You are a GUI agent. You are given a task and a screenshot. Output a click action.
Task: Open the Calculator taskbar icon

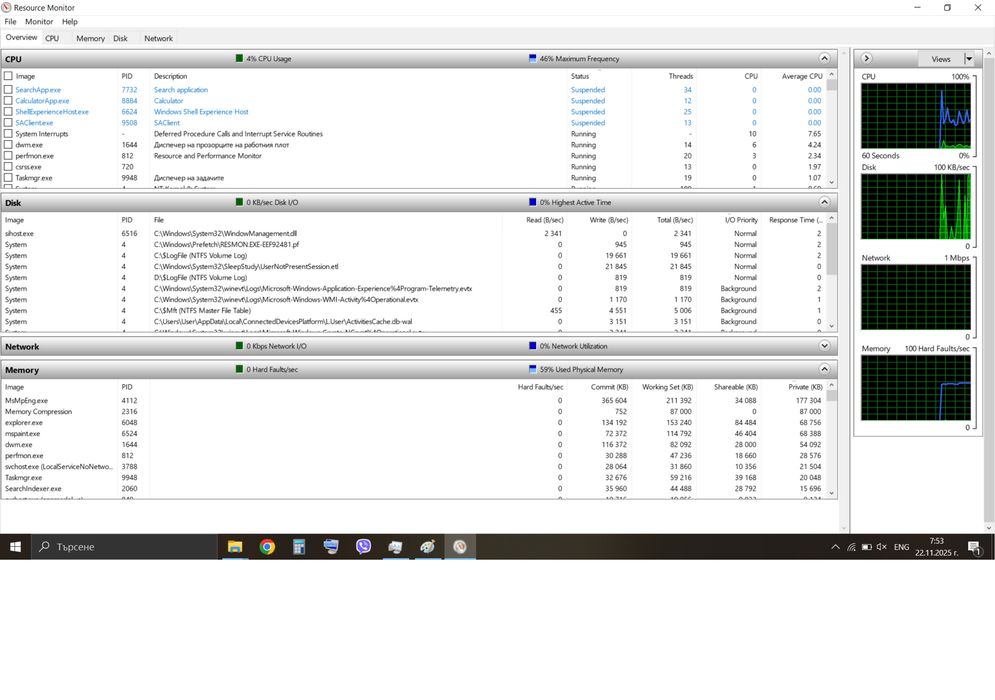tap(299, 546)
